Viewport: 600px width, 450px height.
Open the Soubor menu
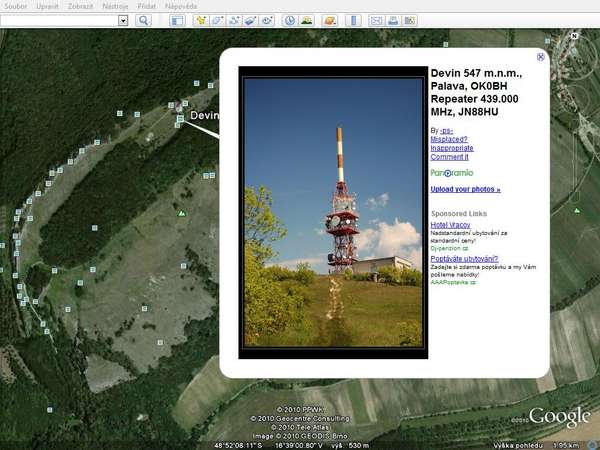coord(15,6)
